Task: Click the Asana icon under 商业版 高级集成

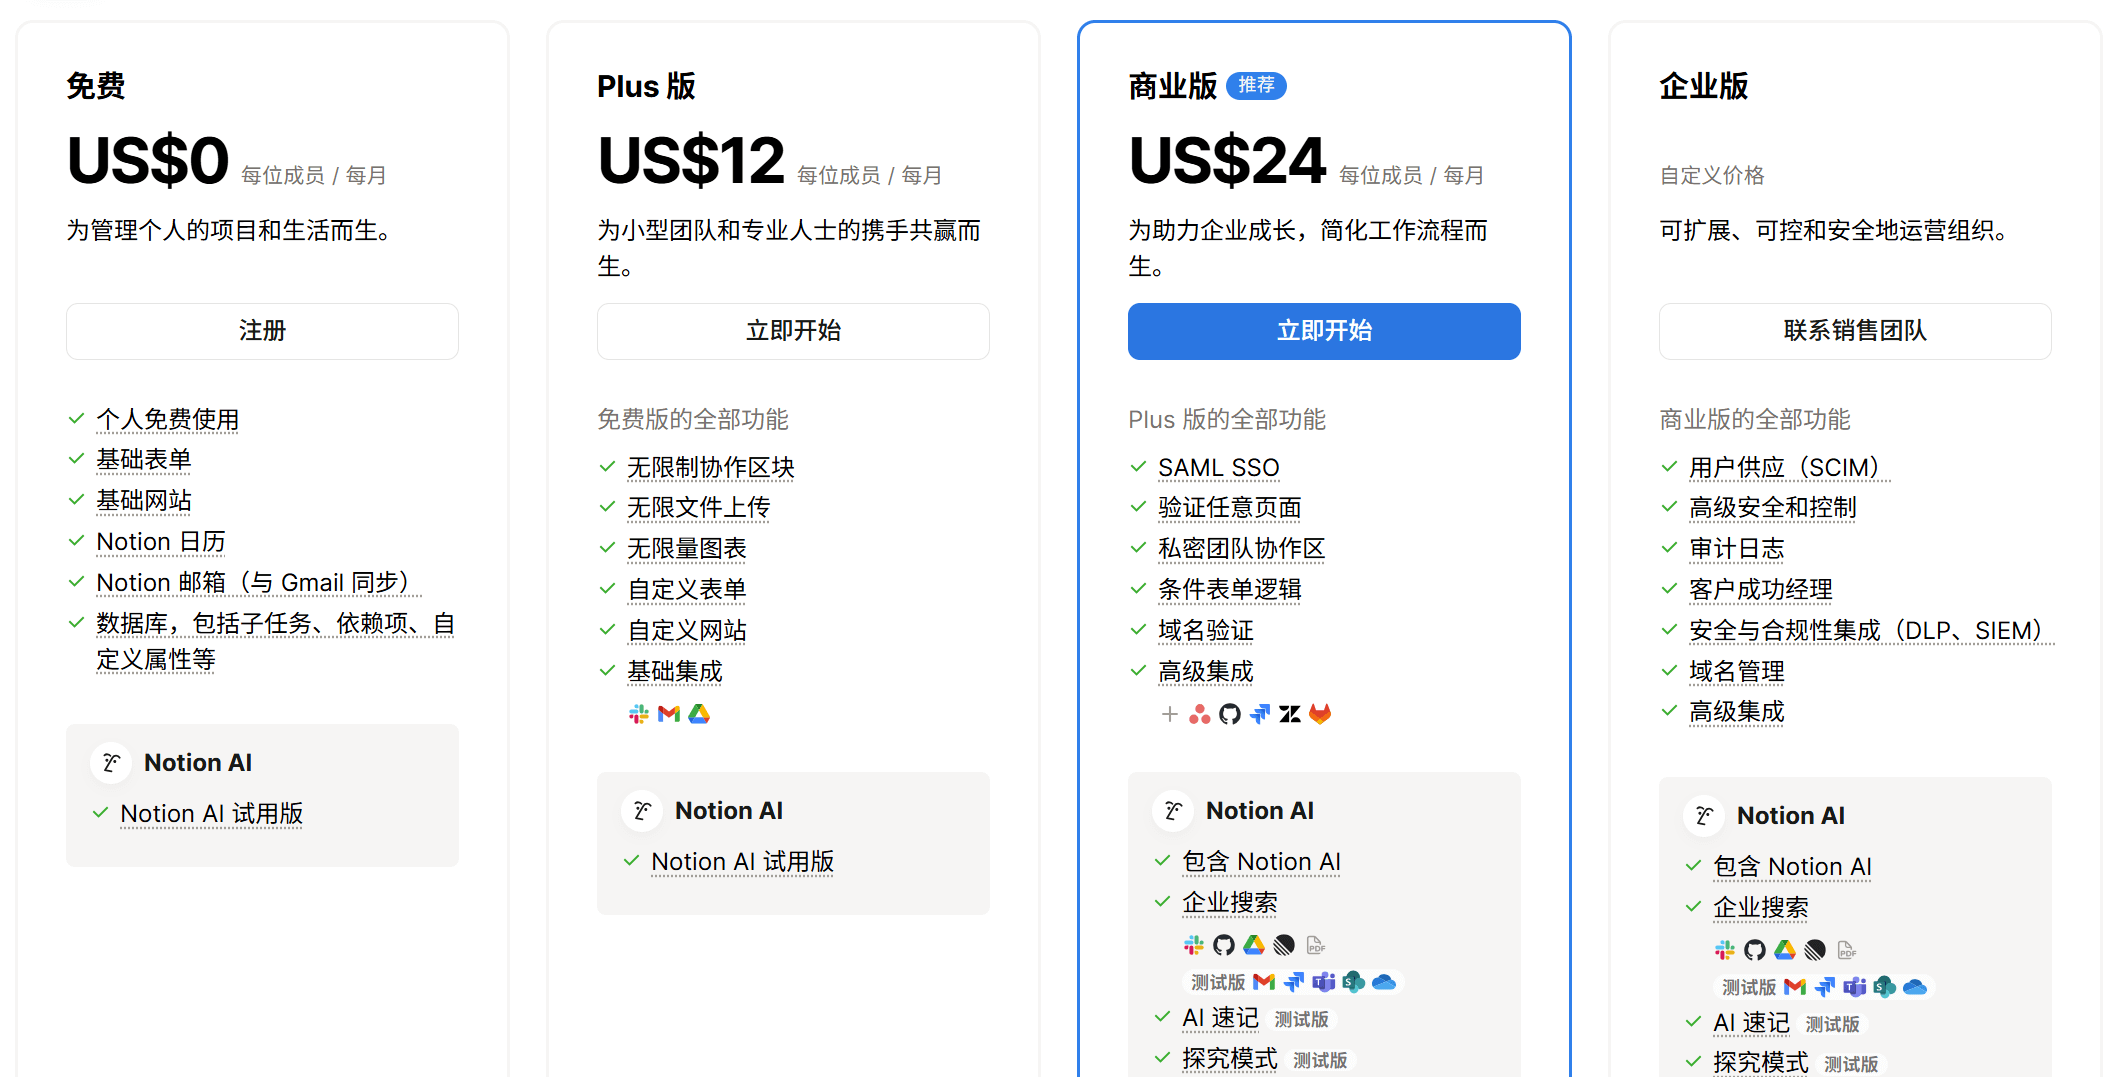Action: [1200, 714]
